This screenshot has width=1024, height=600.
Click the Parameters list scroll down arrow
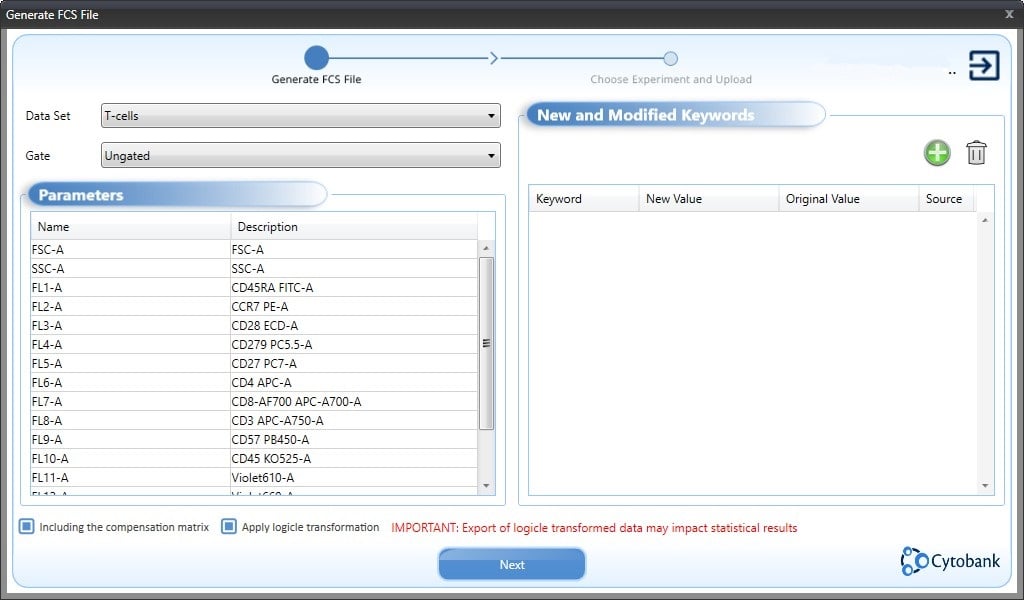click(486, 486)
